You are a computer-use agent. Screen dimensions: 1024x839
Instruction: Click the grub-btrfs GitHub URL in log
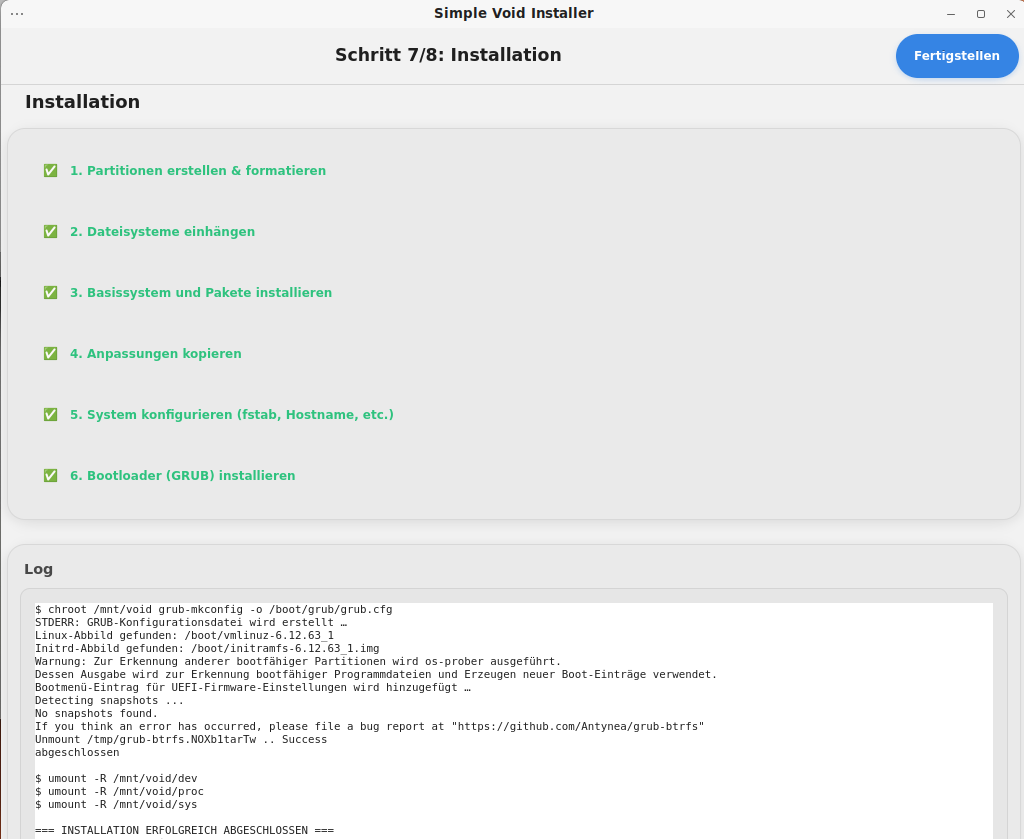(x=580, y=727)
